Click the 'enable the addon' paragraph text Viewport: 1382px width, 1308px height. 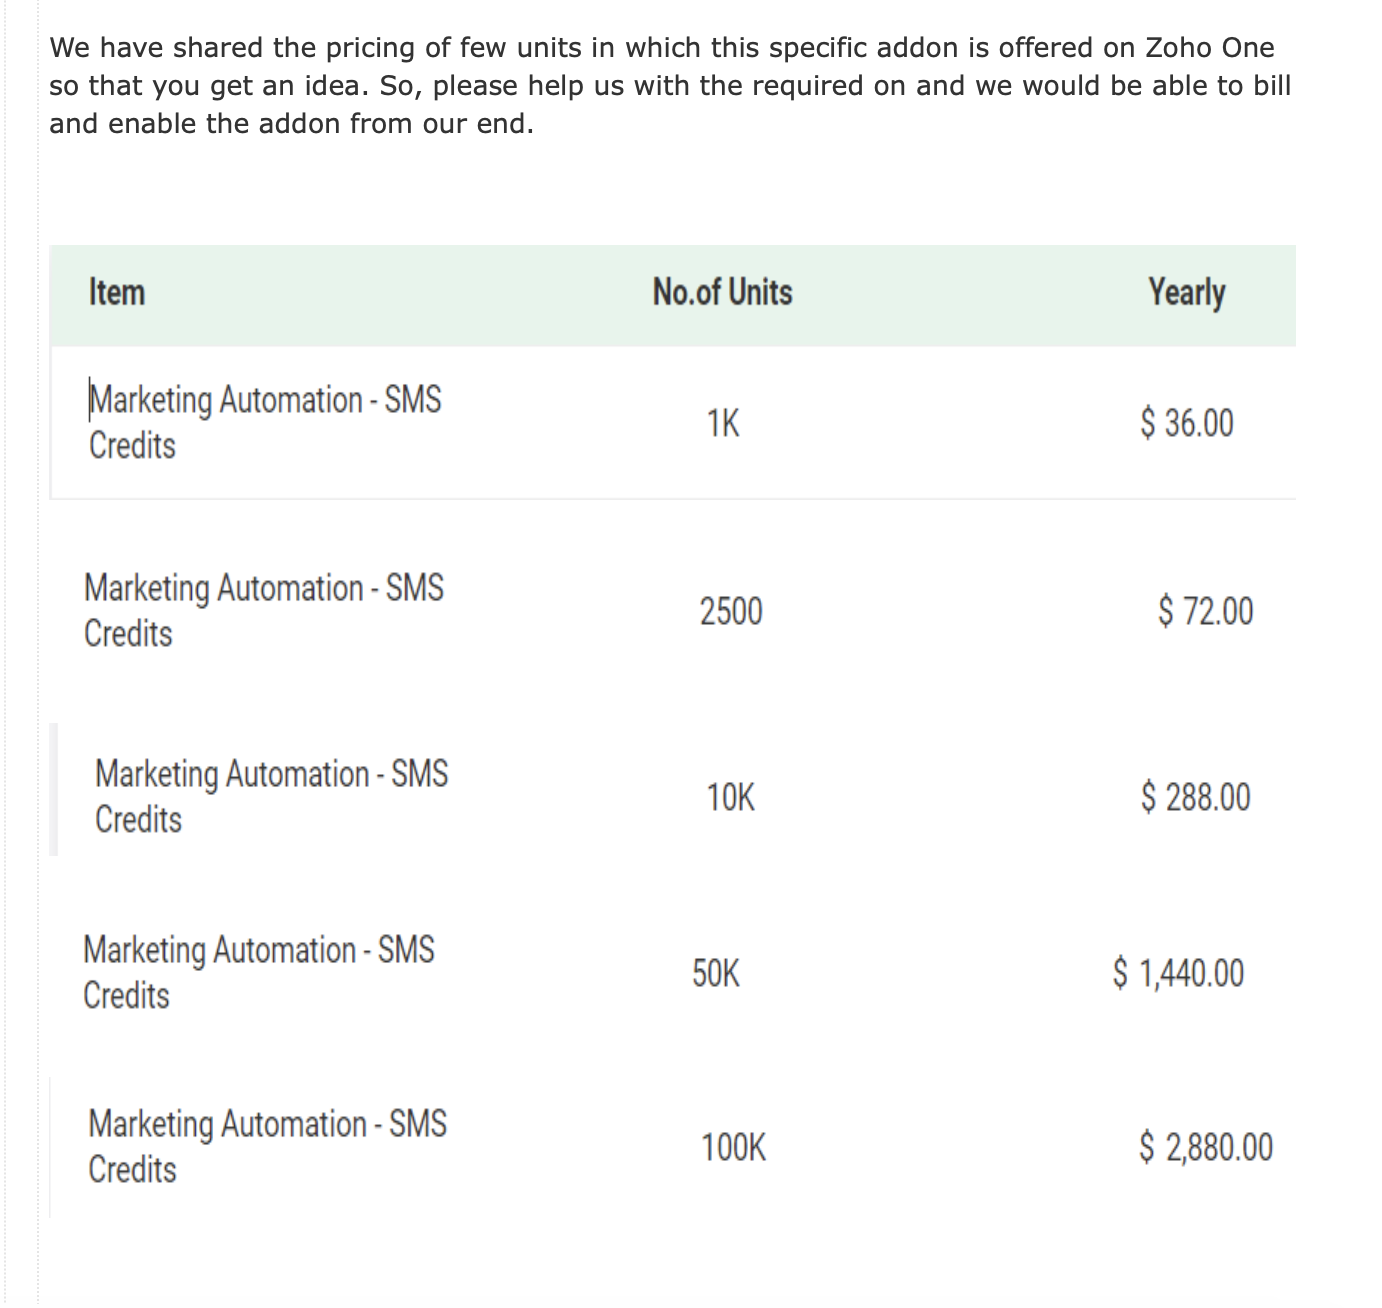(x=222, y=124)
